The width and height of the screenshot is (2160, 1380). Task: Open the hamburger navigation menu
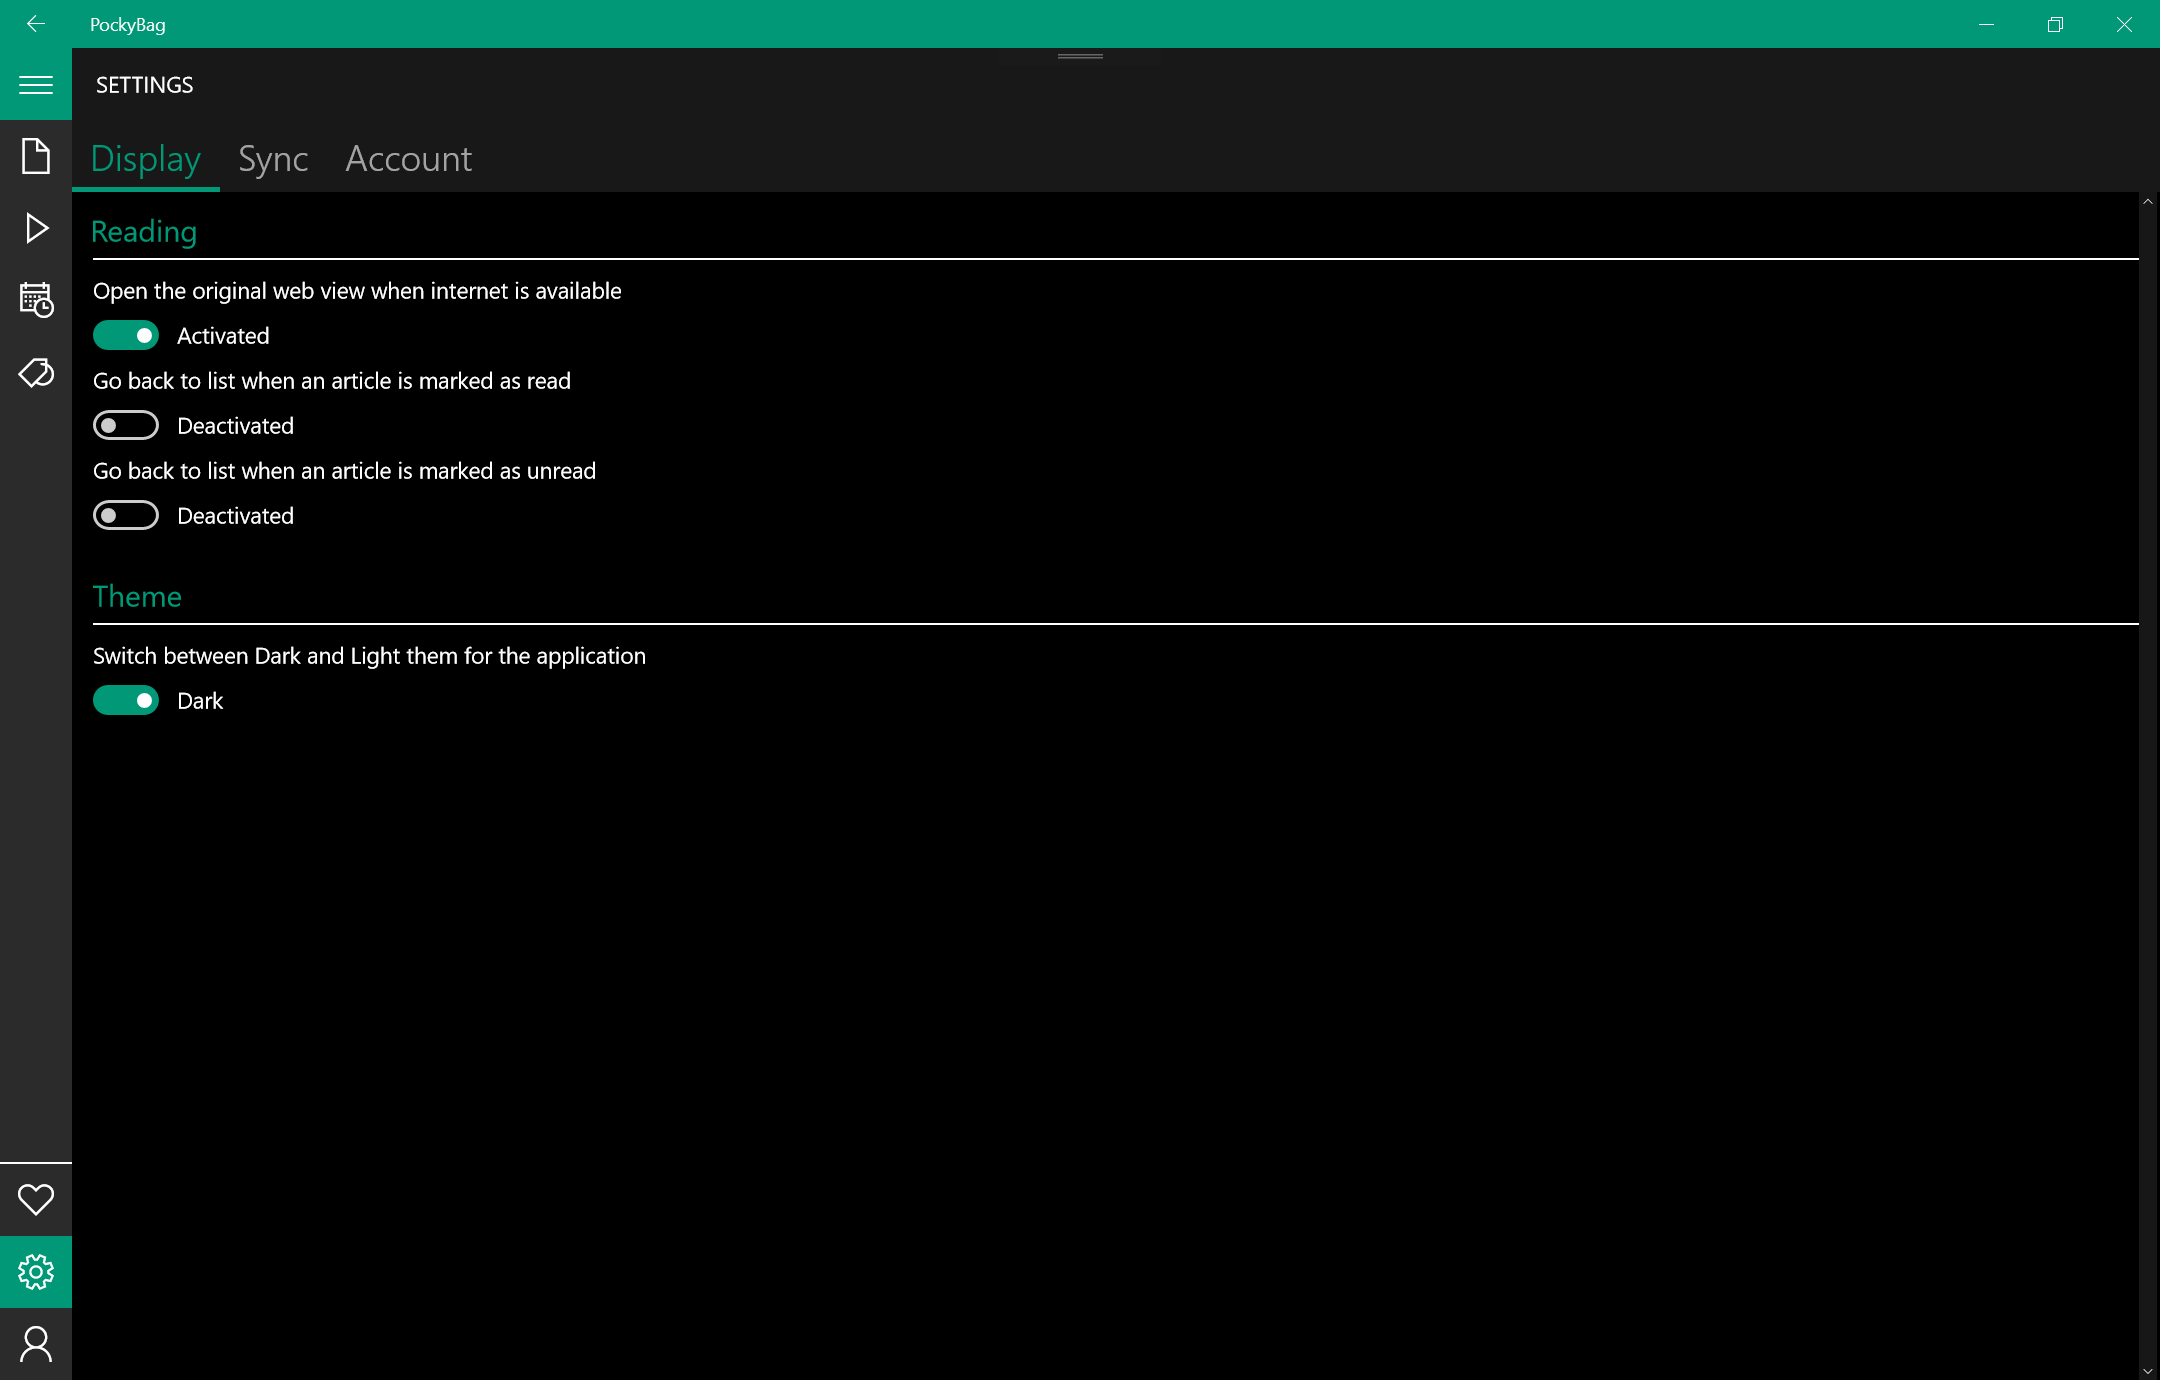click(36, 85)
